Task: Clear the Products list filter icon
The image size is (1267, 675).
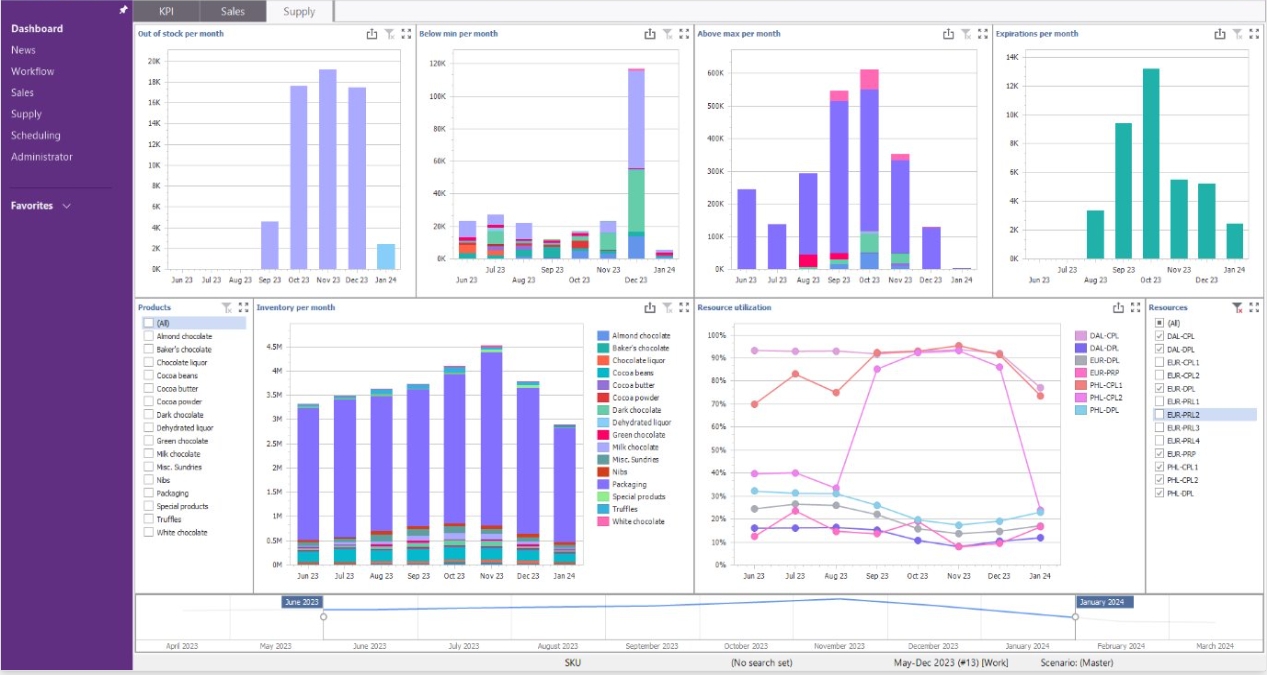Action: click(x=227, y=308)
